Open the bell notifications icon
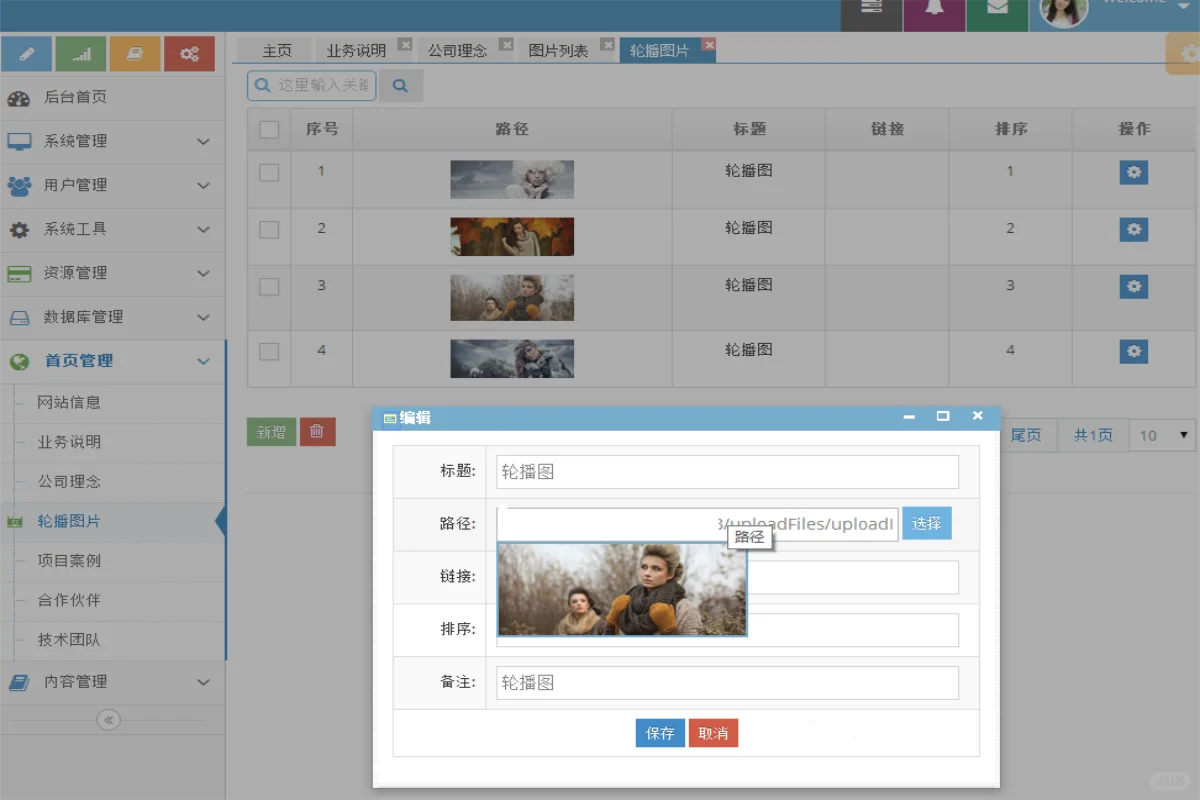 pyautogui.click(x=934, y=10)
